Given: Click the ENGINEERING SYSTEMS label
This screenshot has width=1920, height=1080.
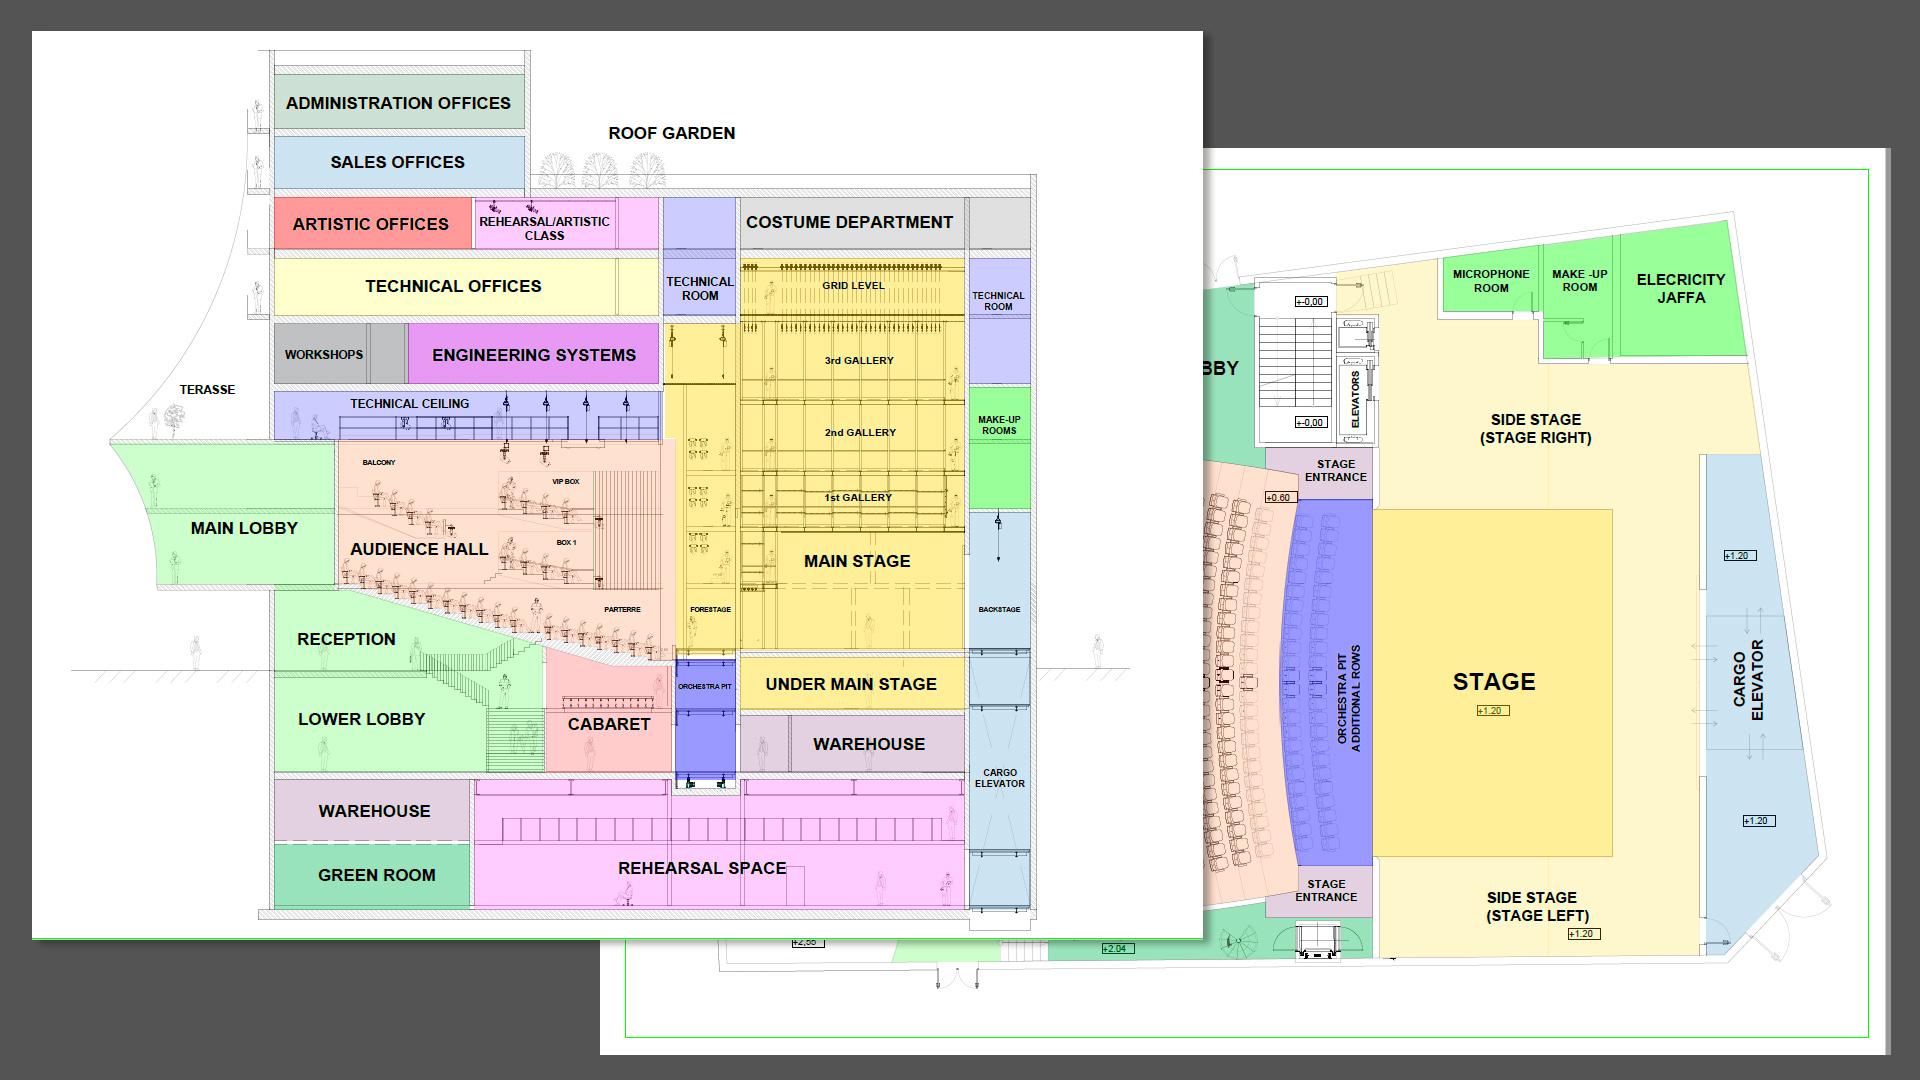Looking at the screenshot, I should click(x=534, y=355).
